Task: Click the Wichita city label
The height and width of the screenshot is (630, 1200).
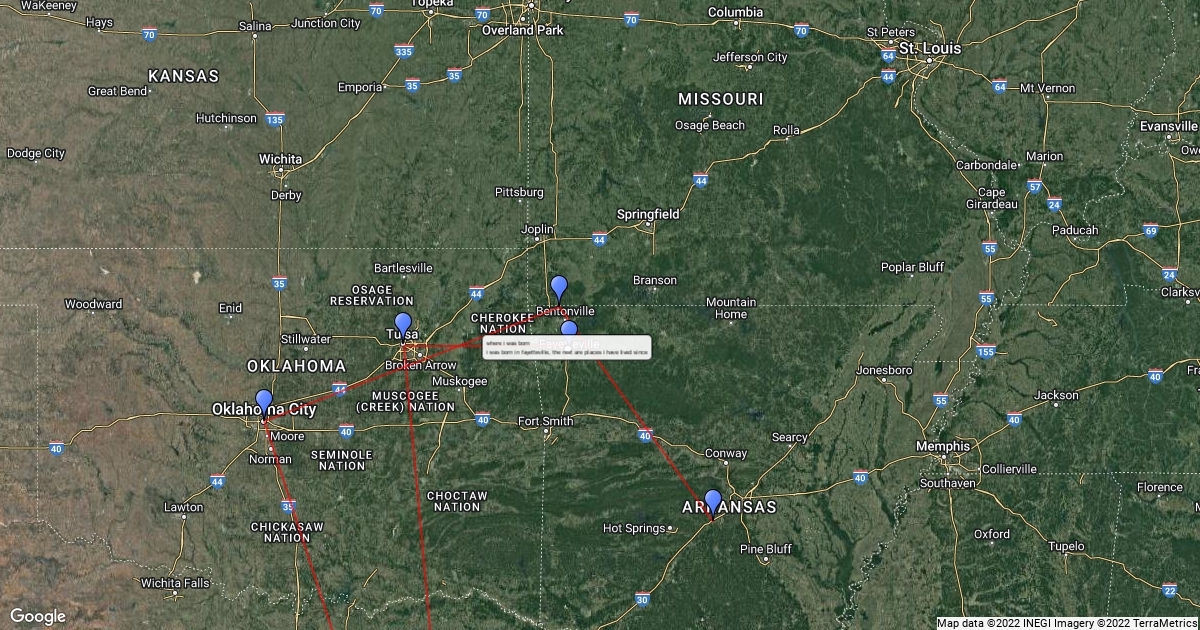Action: pos(280,159)
